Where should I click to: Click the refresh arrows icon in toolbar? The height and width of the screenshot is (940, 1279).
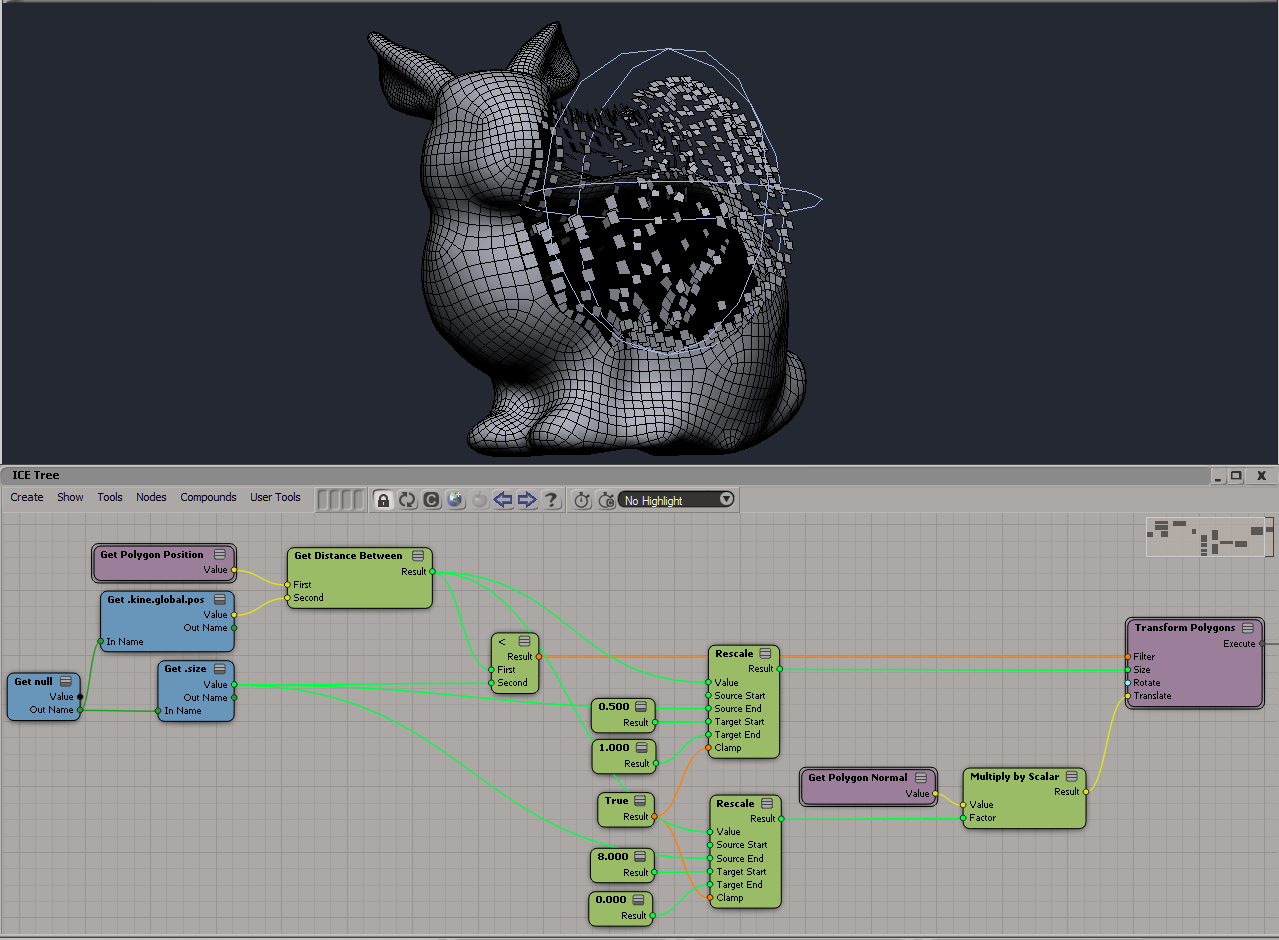407,500
